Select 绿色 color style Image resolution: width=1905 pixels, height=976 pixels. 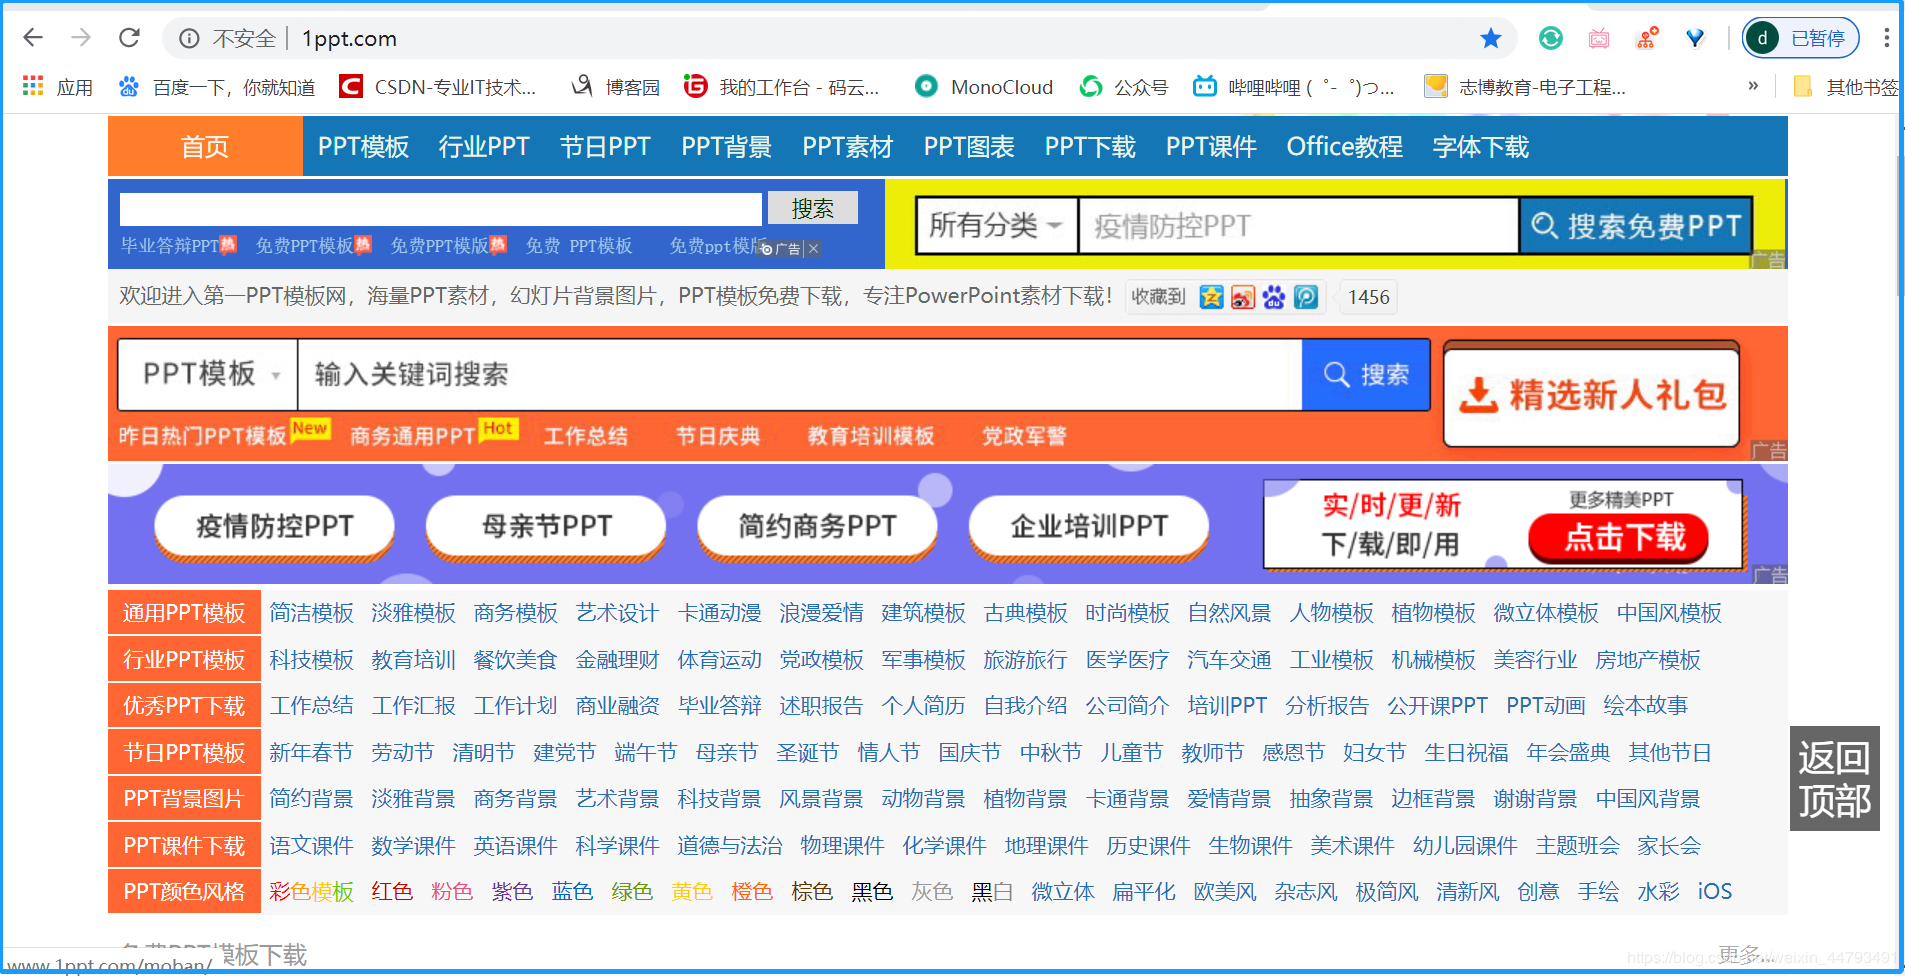pyautogui.click(x=632, y=891)
